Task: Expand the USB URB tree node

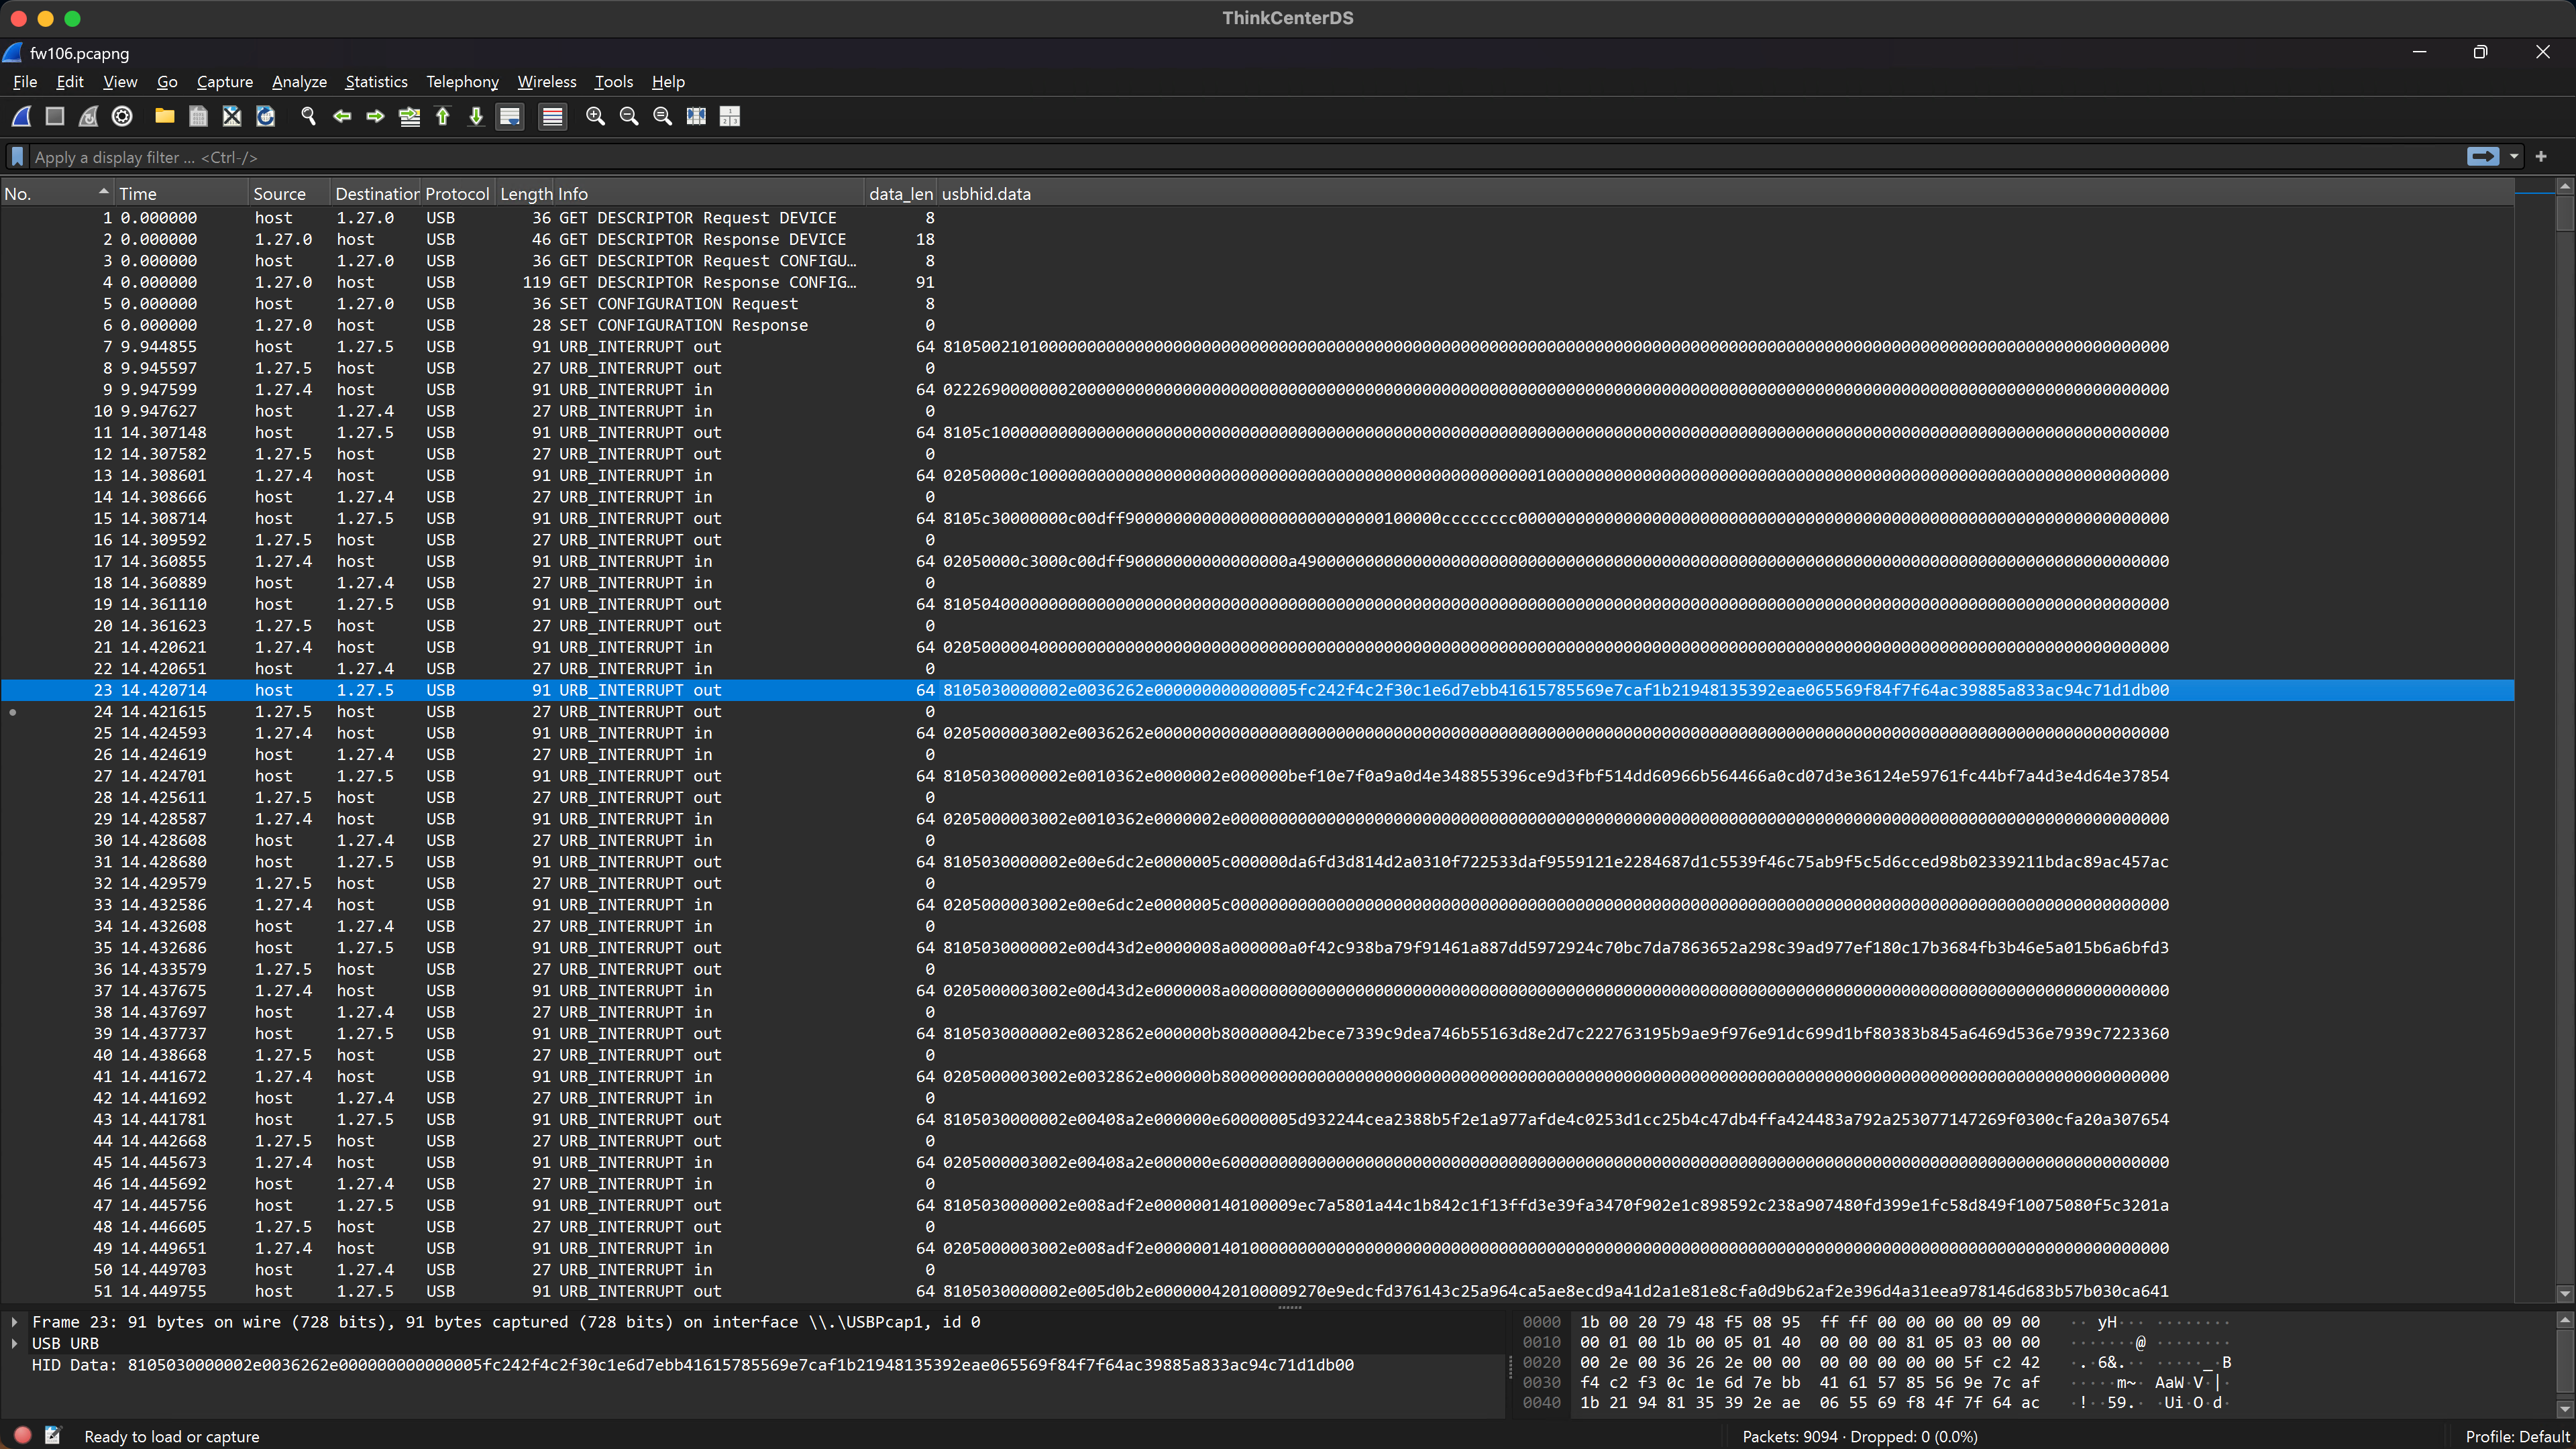Action: click(x=14, y=1344)
